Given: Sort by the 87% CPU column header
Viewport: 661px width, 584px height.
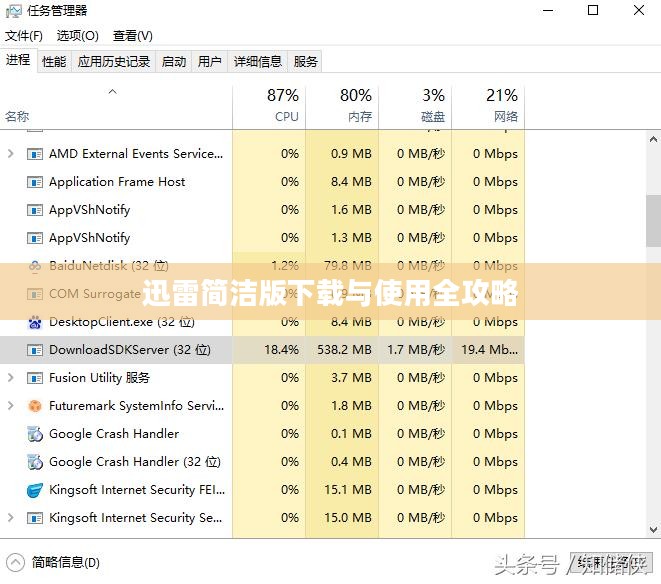Looking at the screenshot, I should tap(269, 105).
